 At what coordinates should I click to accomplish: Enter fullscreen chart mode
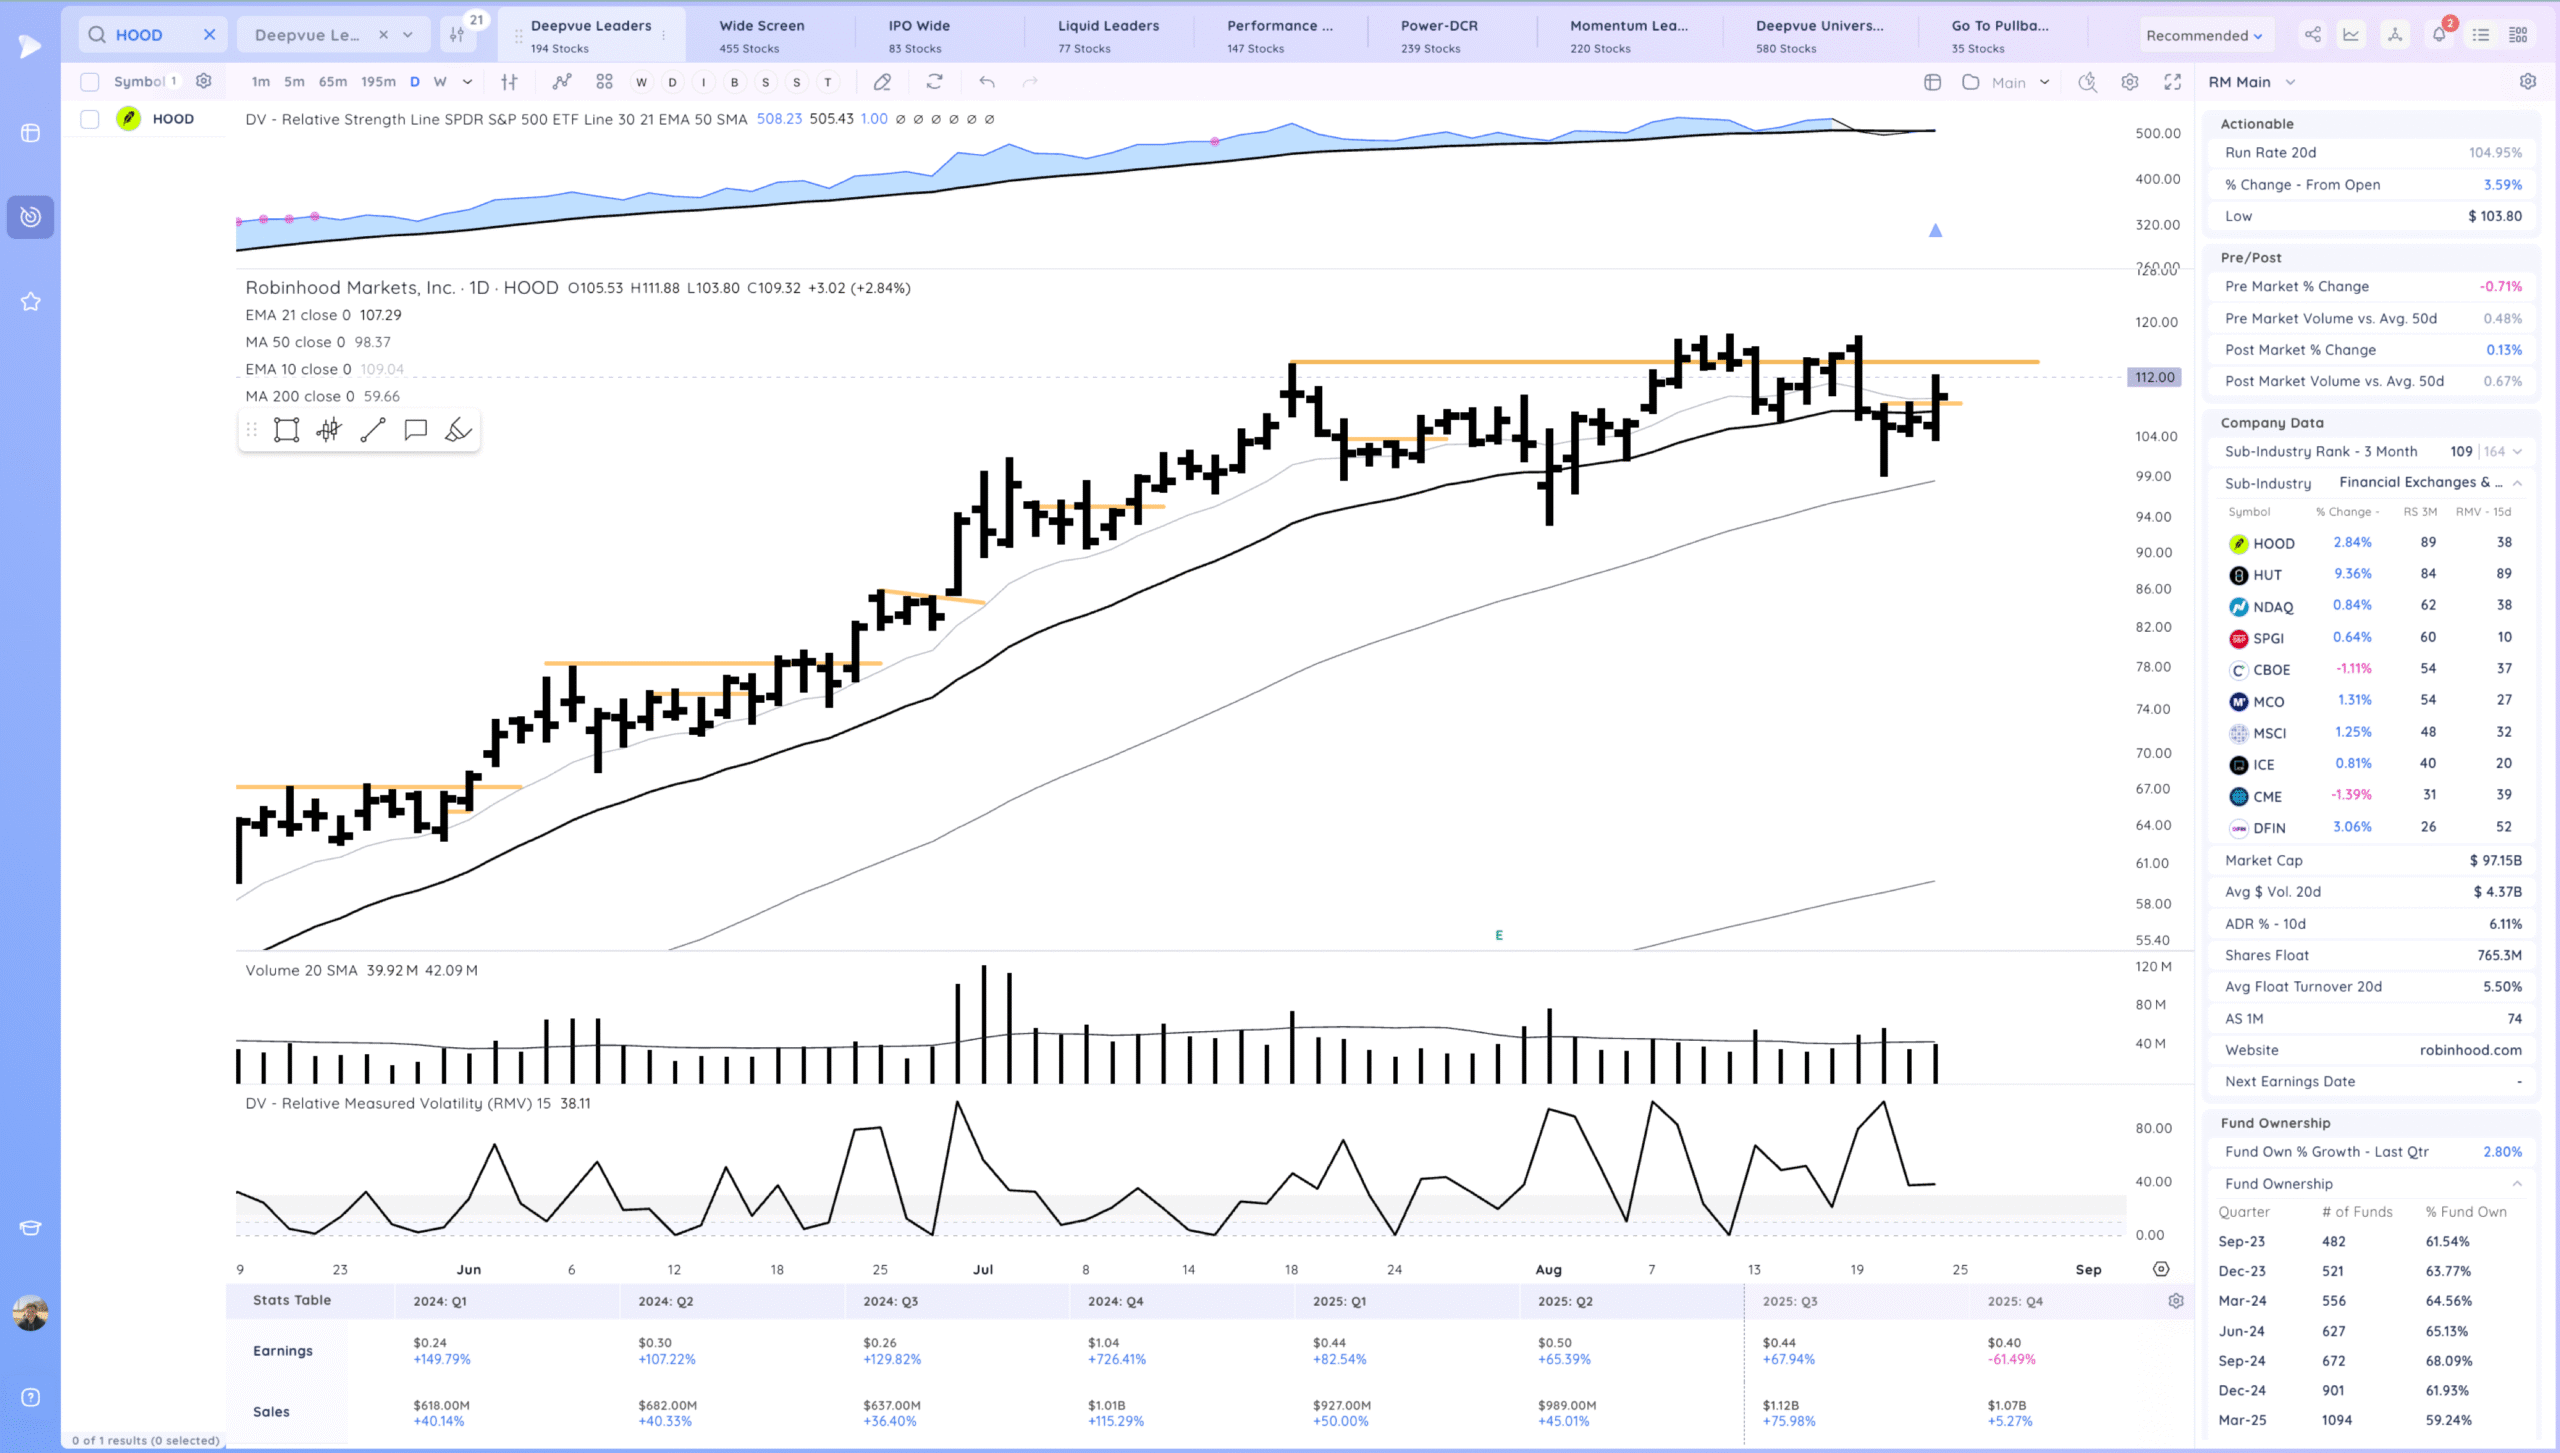[2173, 82]
